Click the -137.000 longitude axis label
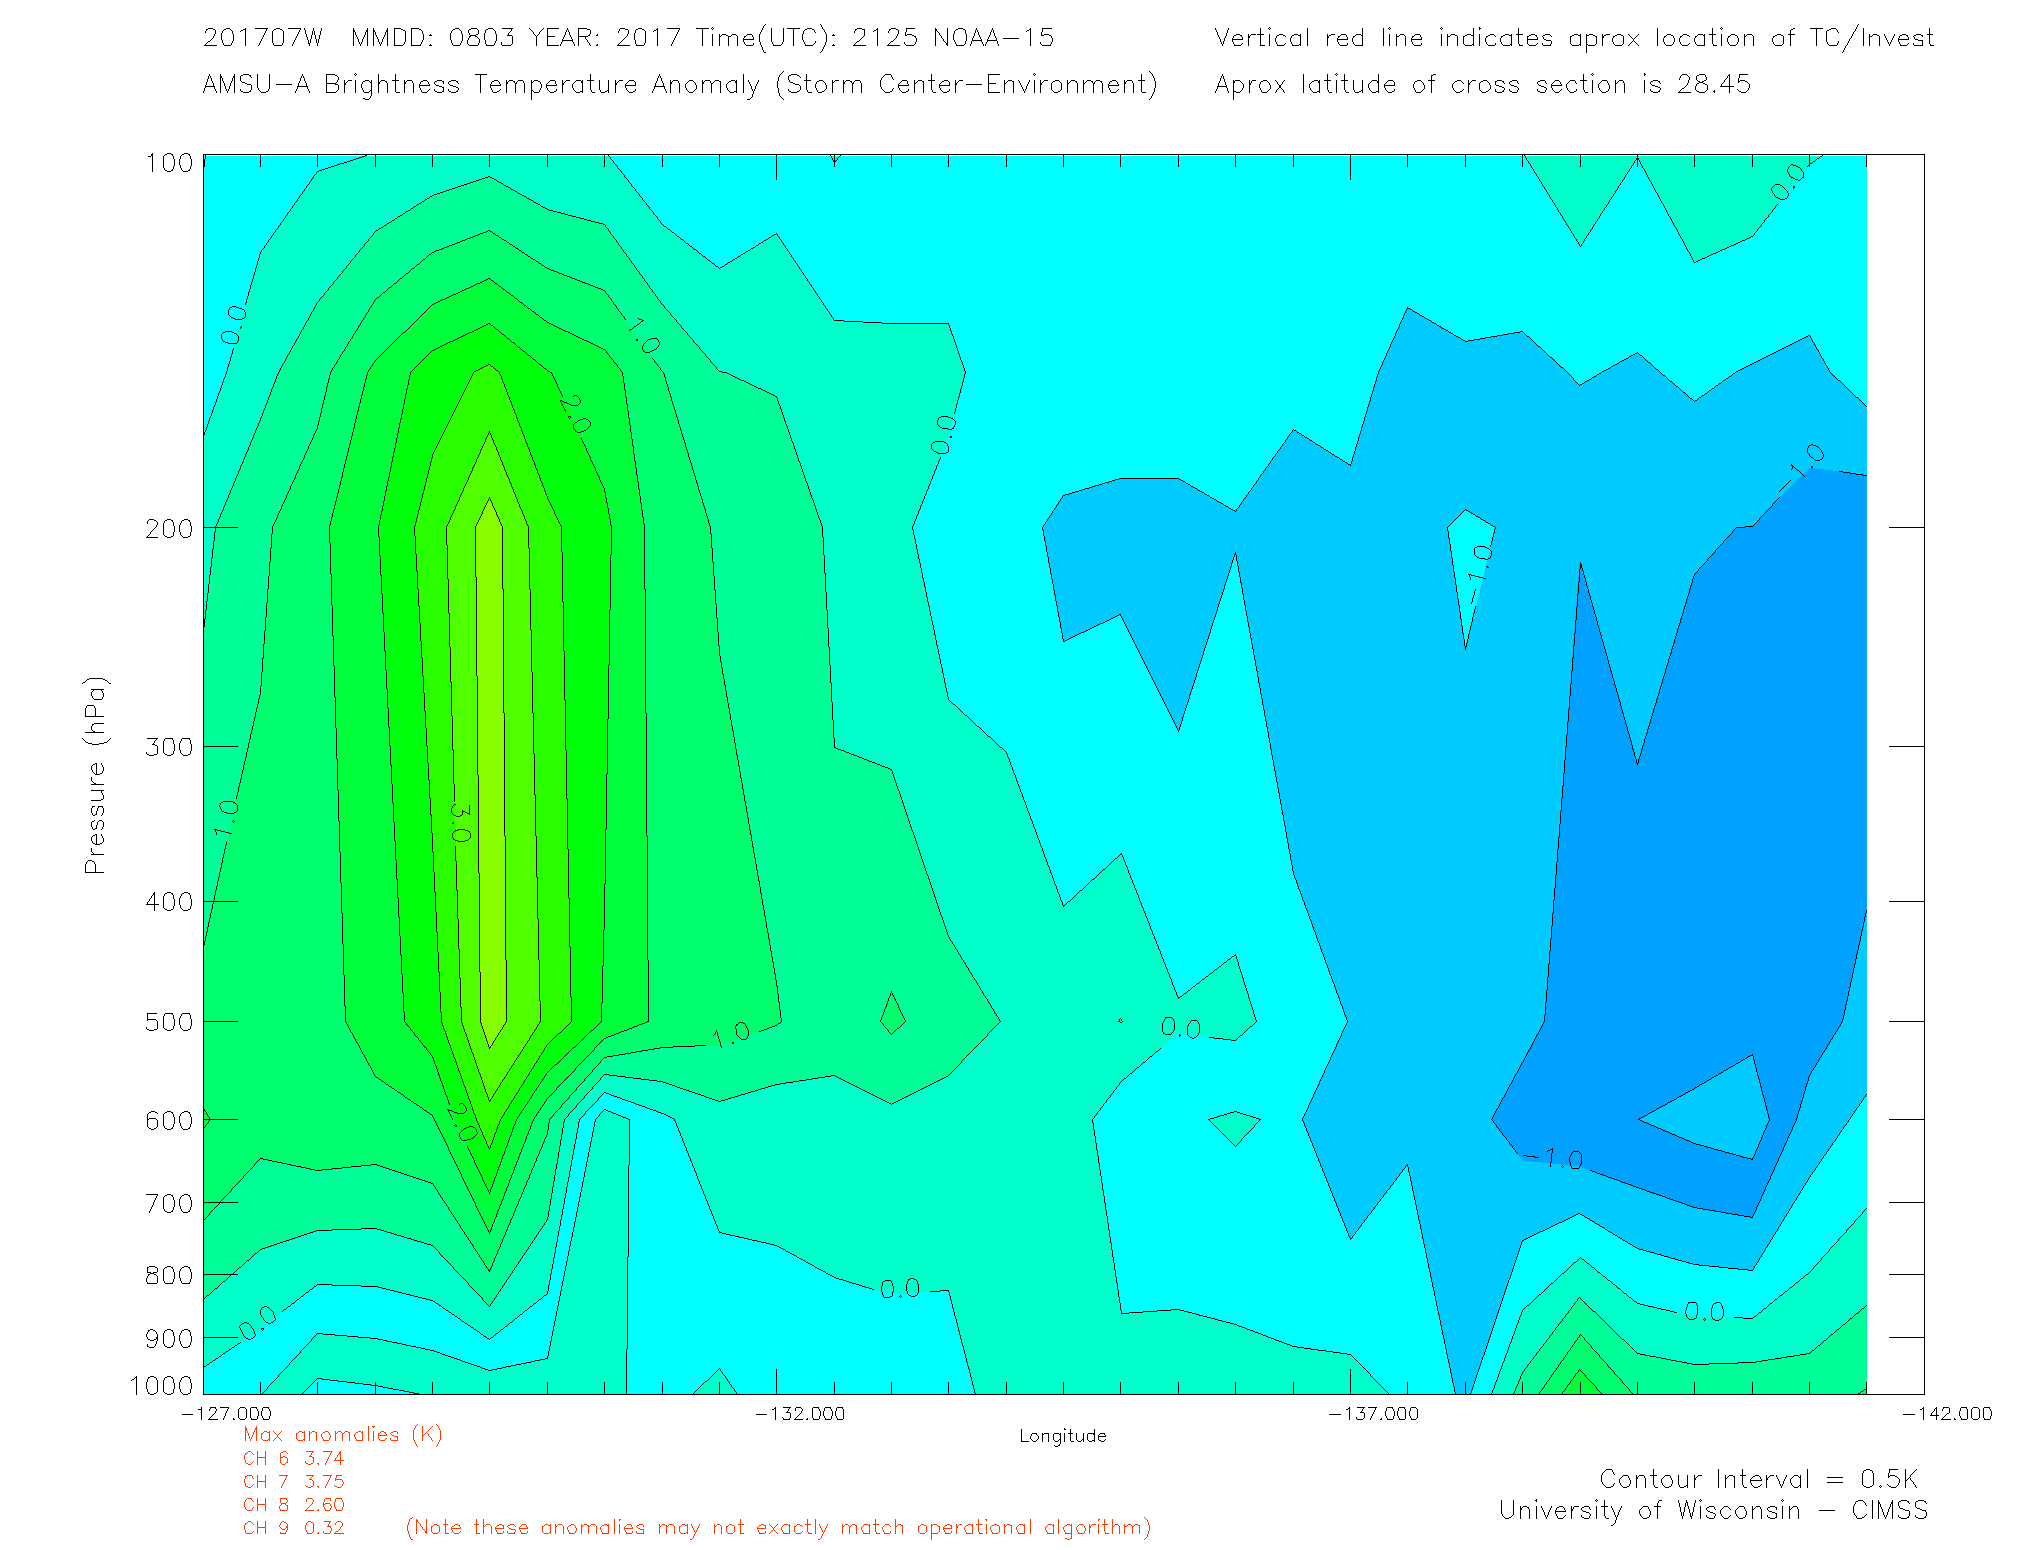The height and width of the screenshot is (1550, 2025). point(1373,1413)
